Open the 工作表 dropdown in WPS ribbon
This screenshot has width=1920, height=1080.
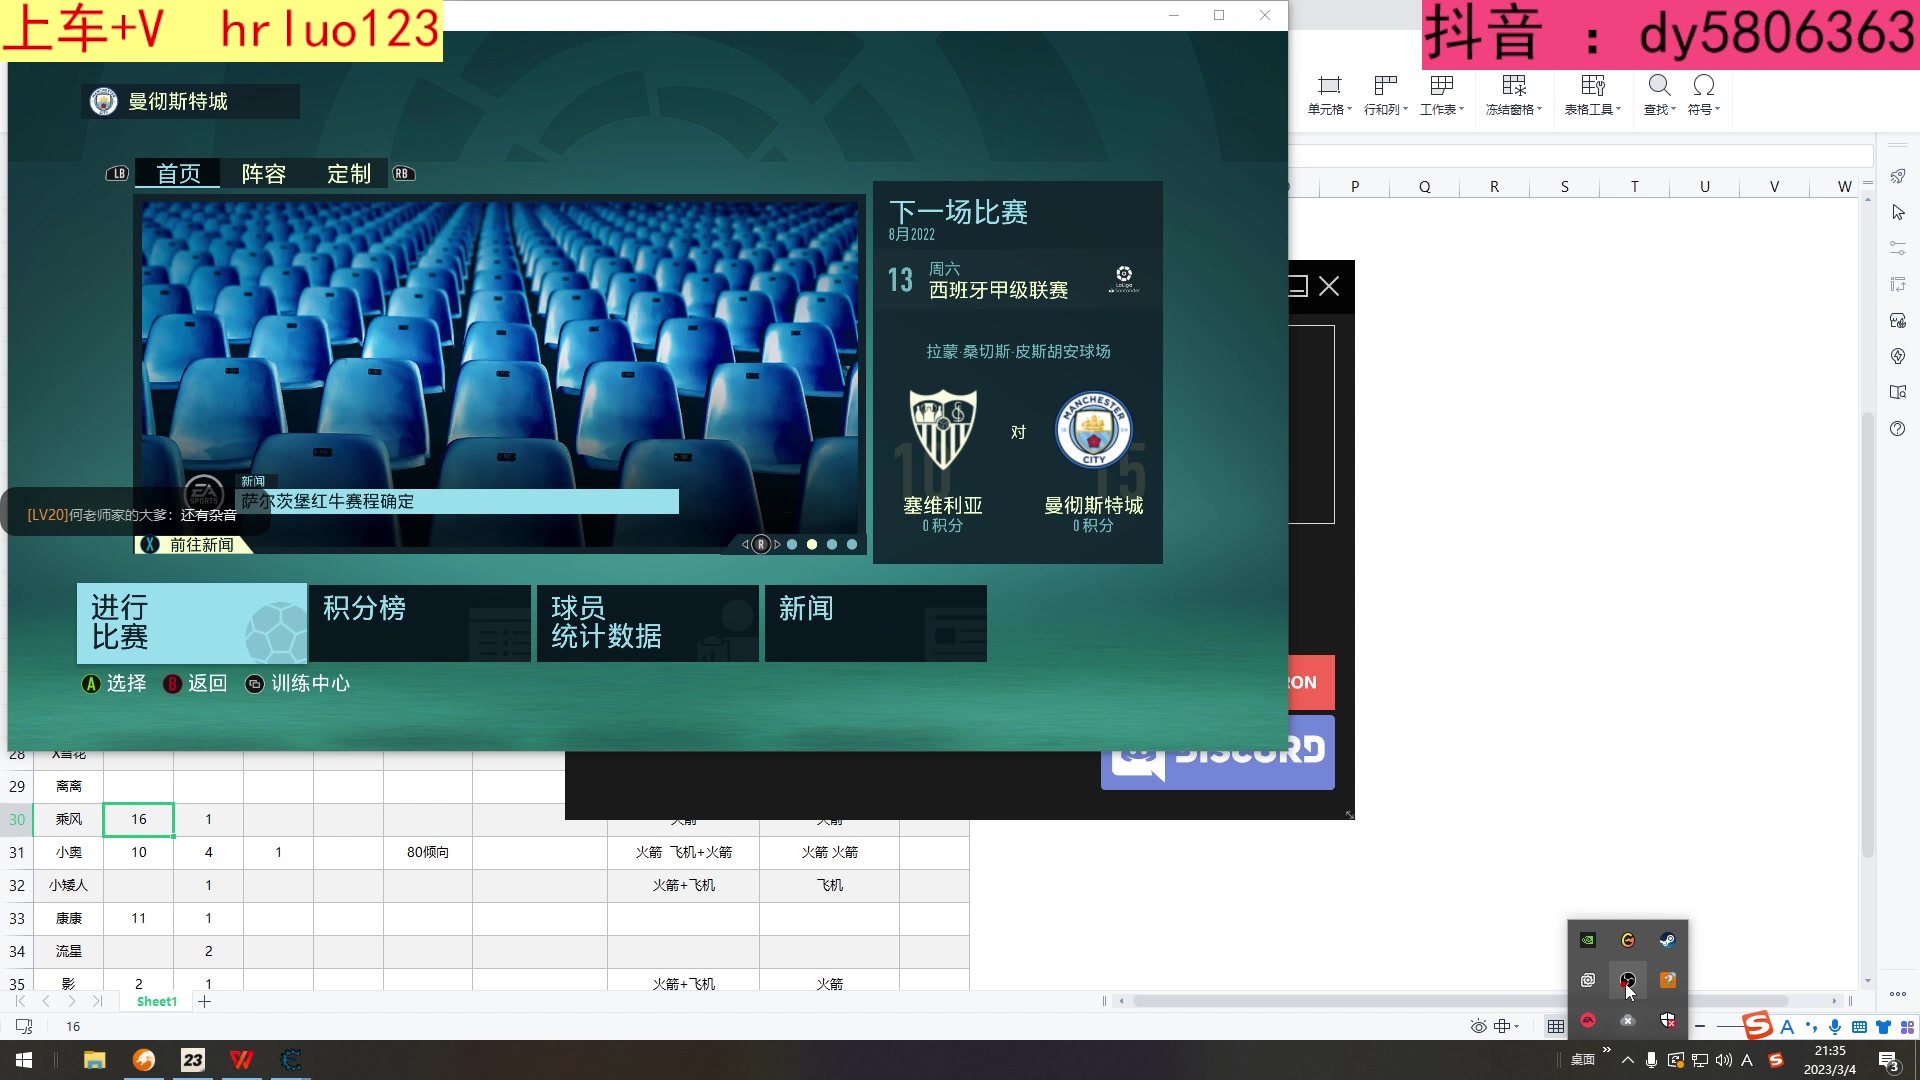(1442, 96)
